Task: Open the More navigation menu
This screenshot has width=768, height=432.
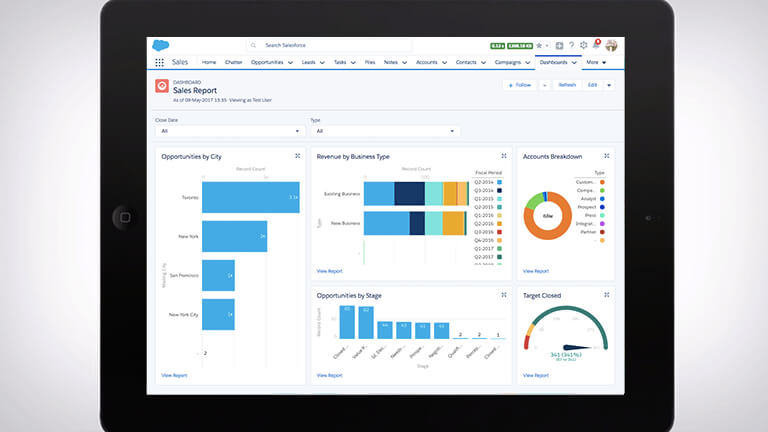Action: click(x=596, y=62)
